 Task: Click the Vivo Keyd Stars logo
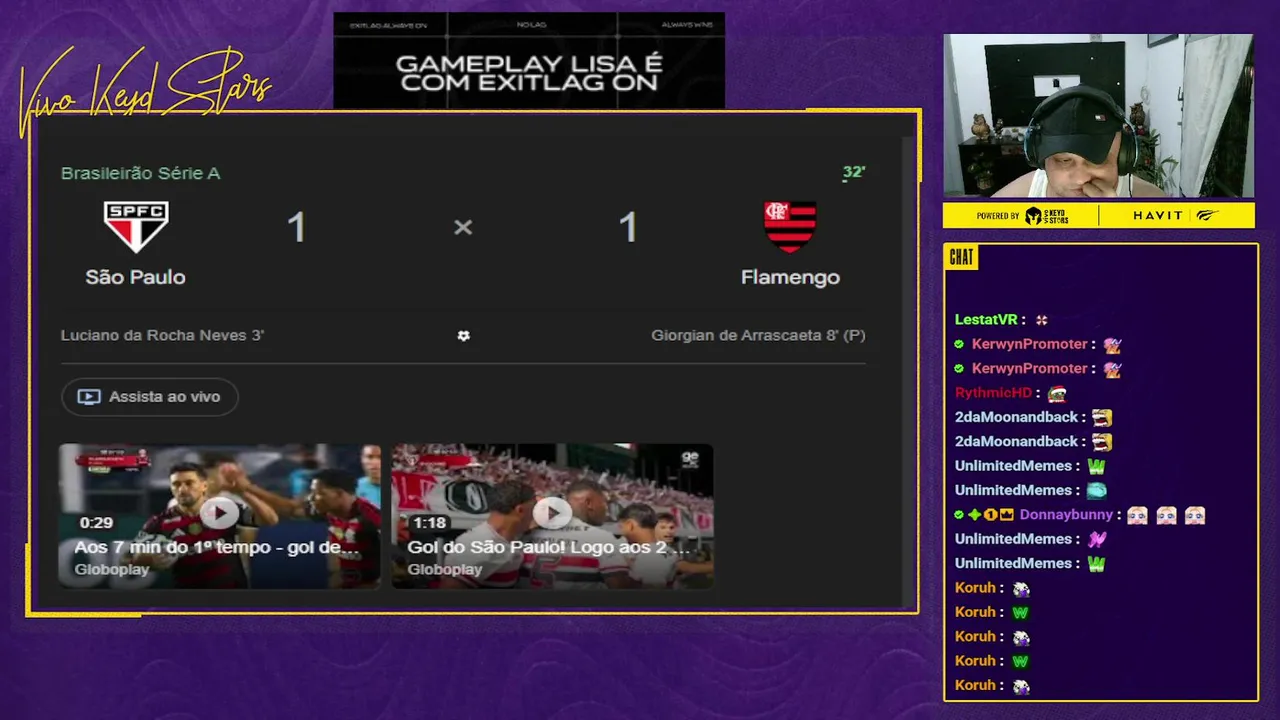pyautogui.click(x=145, y=91)
